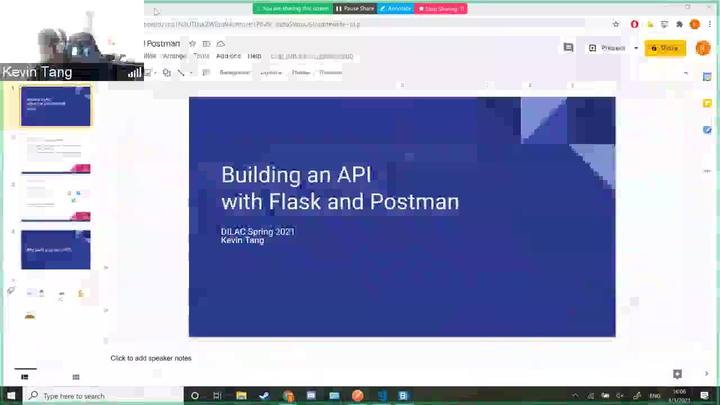Viewport: 720px width, 405px height.
Task: Open the Arrange menu
Action: pos(174,56)
